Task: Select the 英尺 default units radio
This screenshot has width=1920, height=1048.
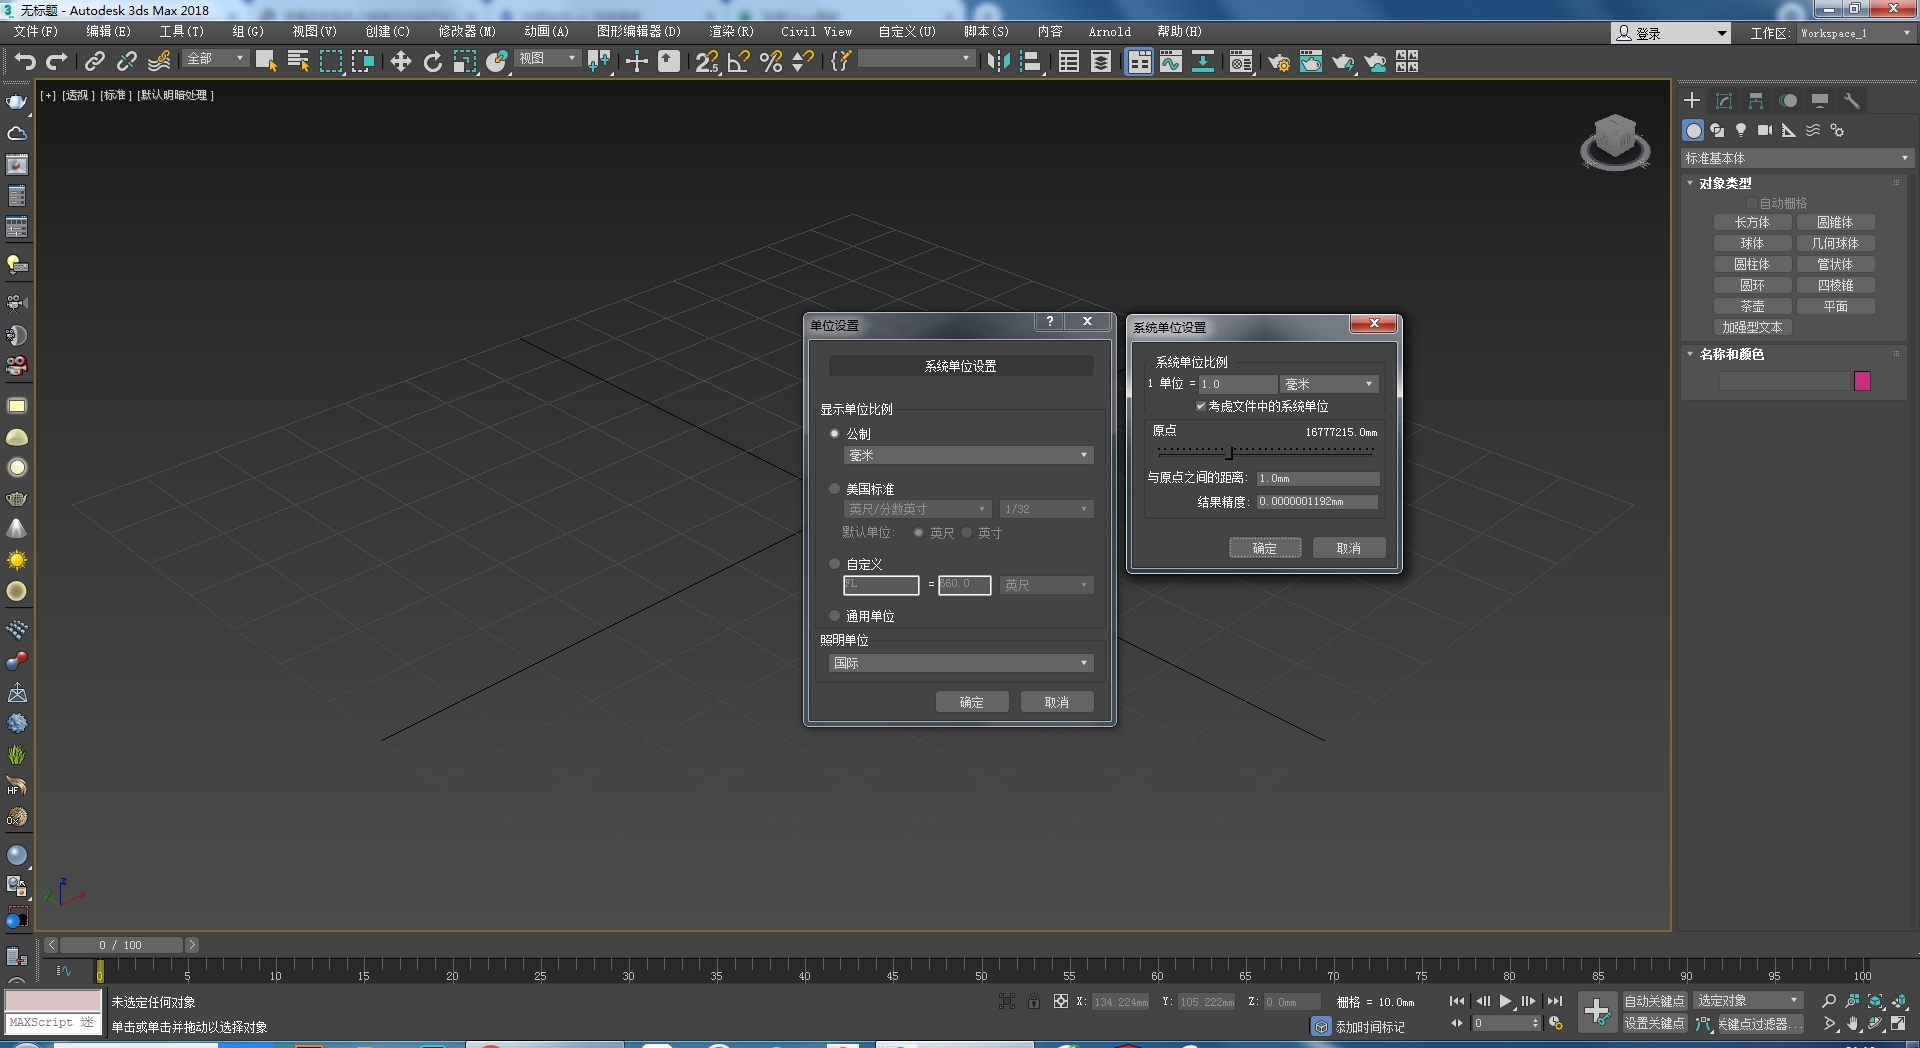Action: click(918, 533)
